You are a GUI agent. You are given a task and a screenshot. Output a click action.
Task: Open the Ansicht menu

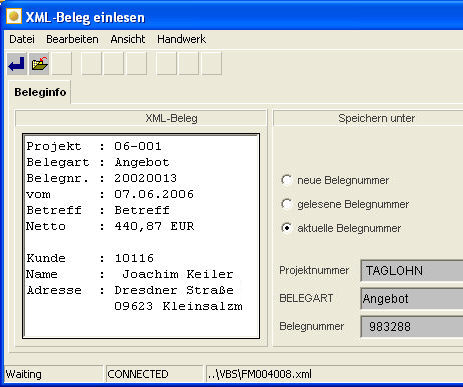click(128, 39)
